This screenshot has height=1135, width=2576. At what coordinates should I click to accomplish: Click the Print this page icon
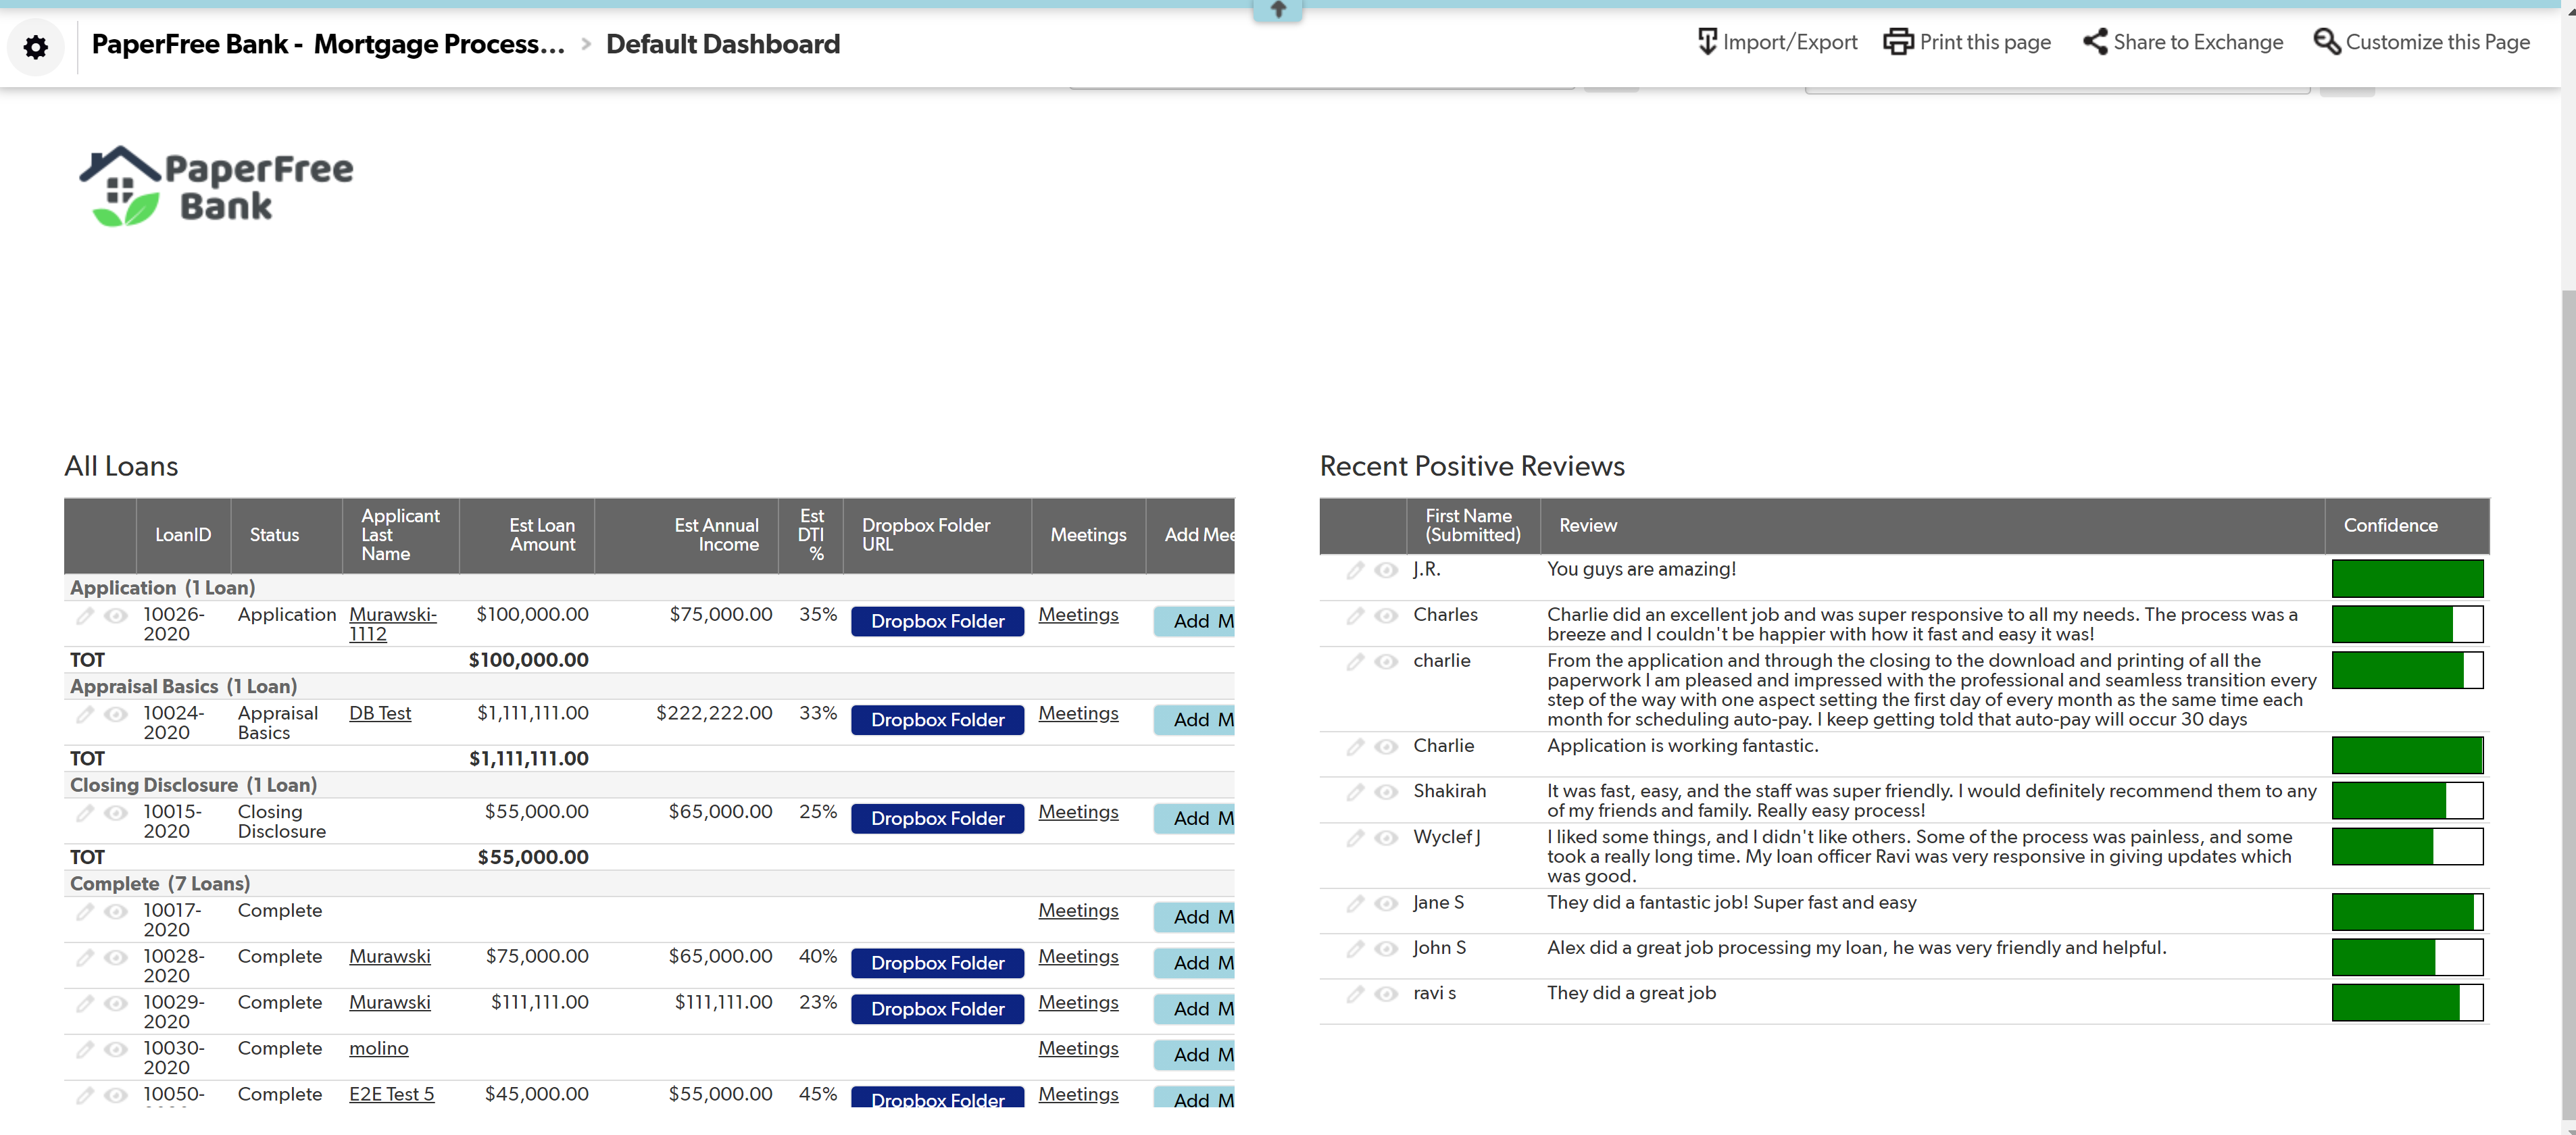coord(1897,42)
